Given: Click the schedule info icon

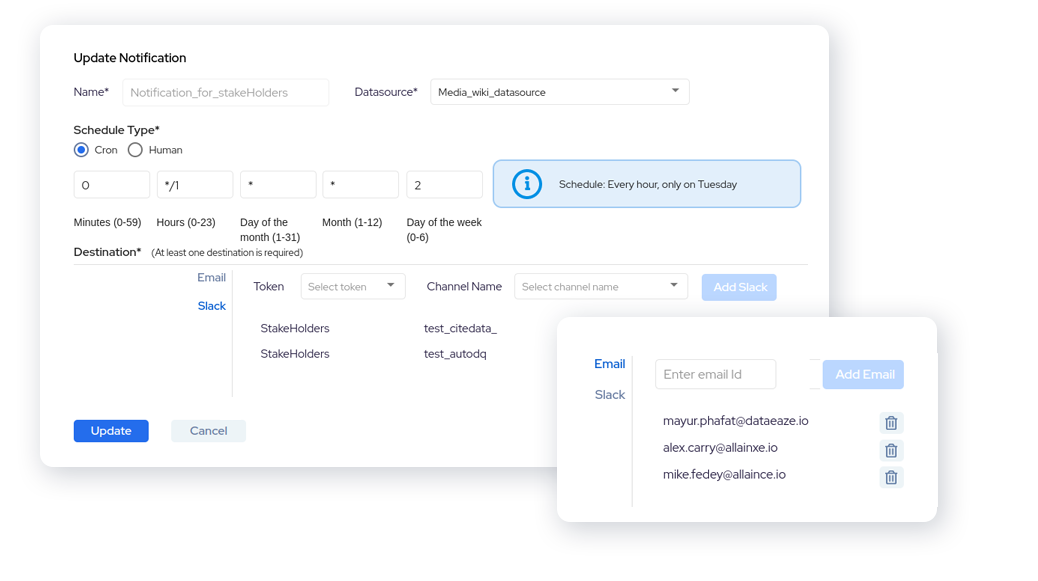Looking at the screenshot, I should pyautogui.click(x=527, y=185).
